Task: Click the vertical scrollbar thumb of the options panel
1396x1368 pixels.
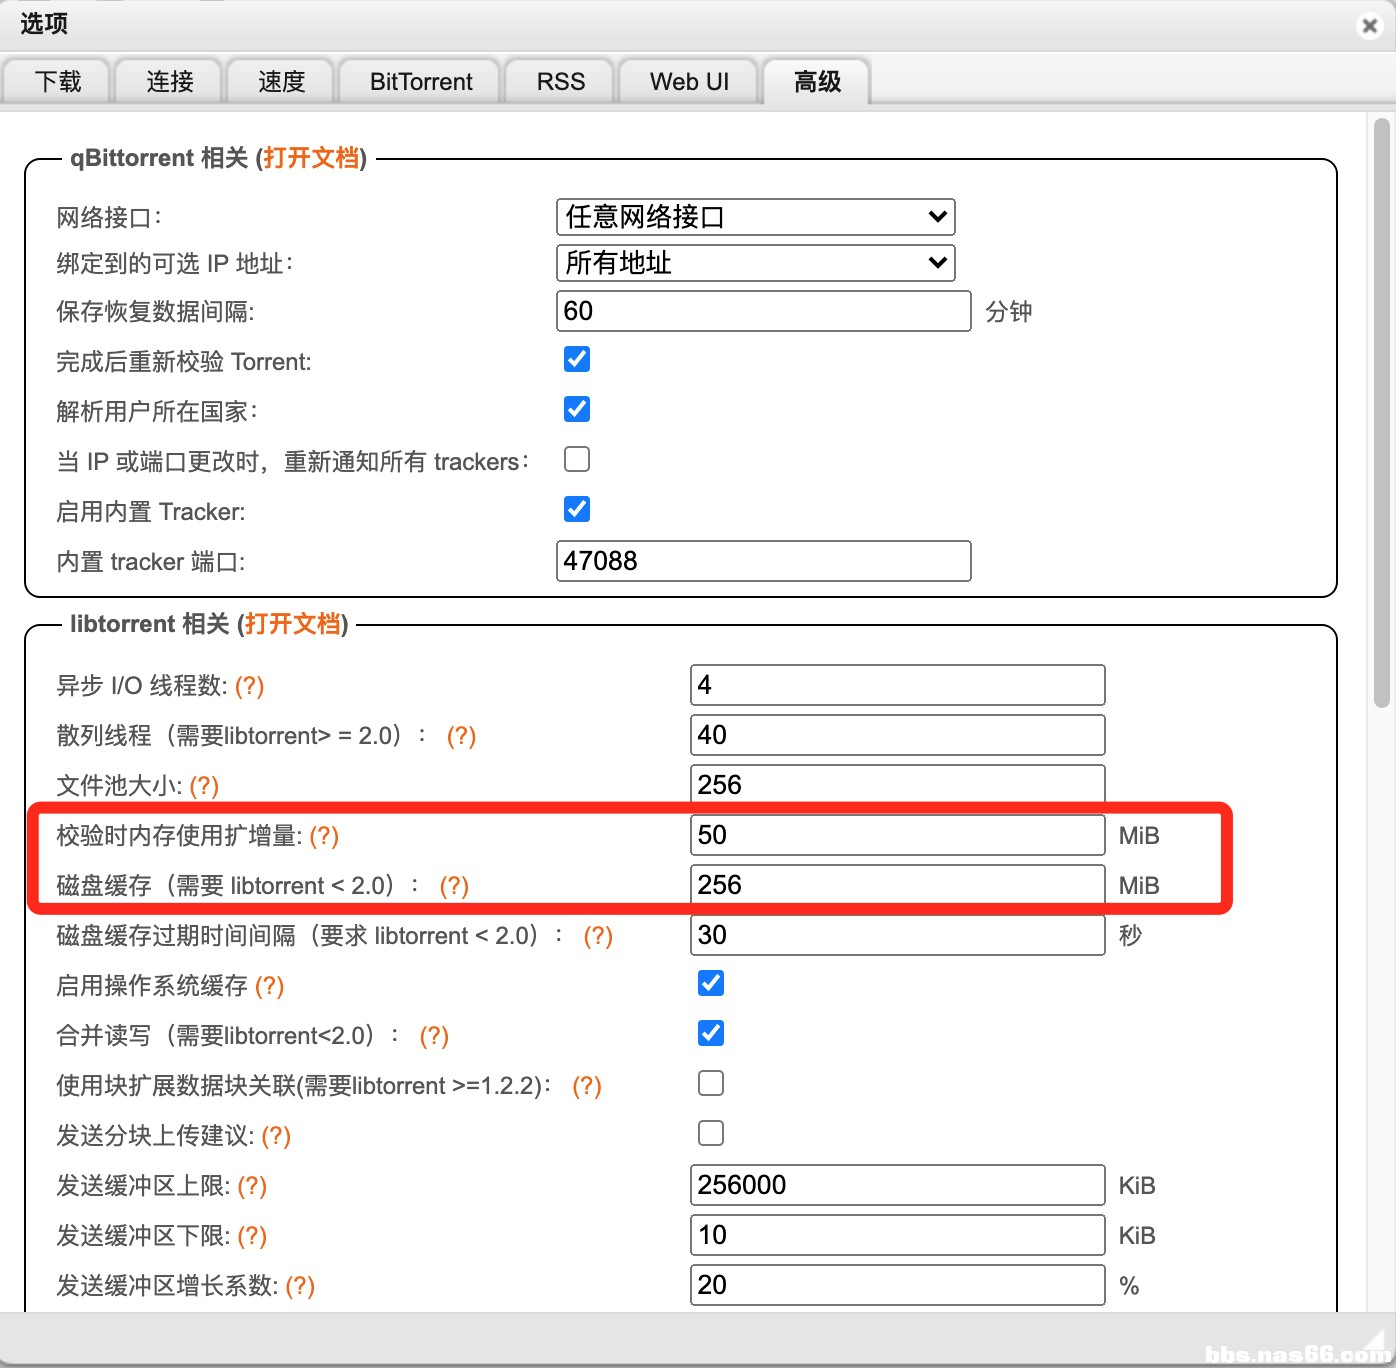Action: coord(1381,412)
